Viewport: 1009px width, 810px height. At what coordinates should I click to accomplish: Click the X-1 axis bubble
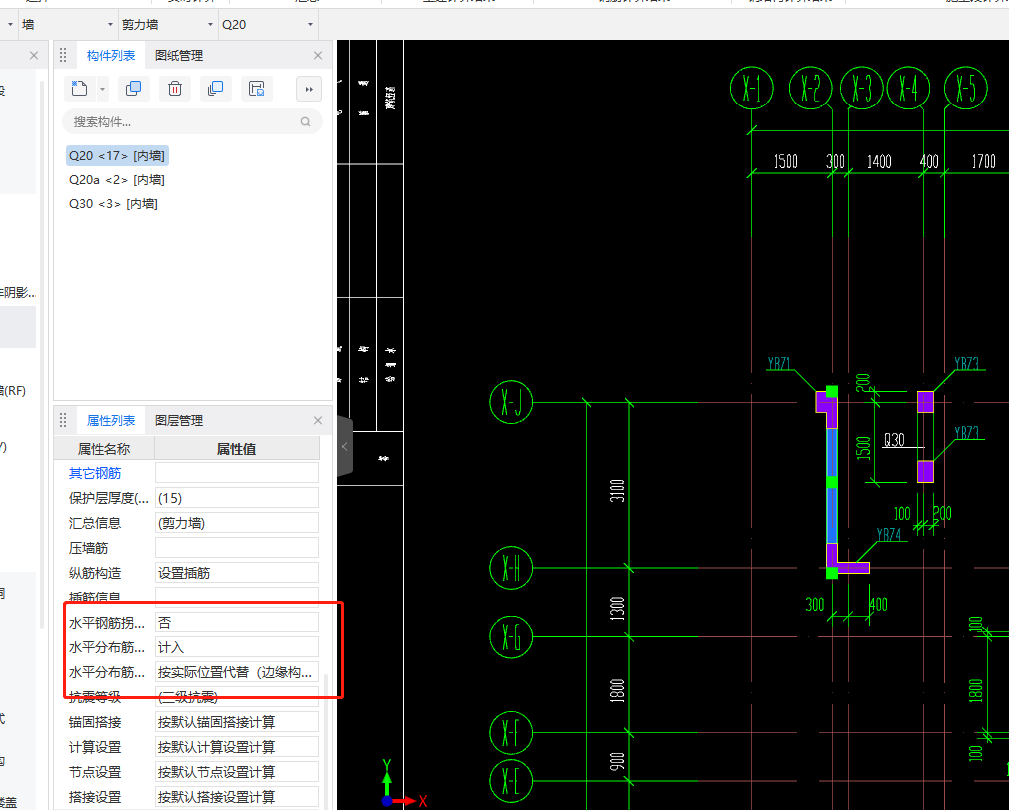tap(752, 88)
